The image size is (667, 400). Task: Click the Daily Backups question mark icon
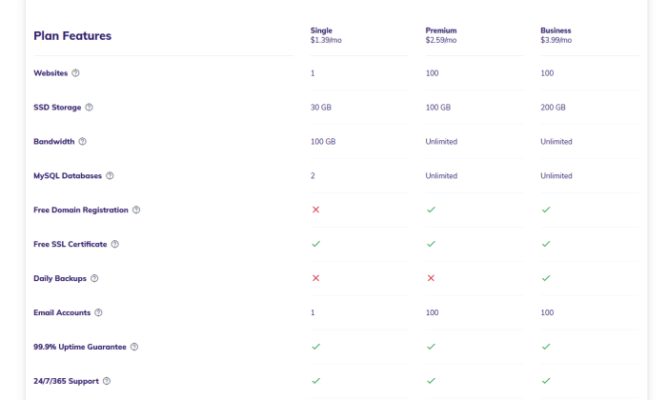tap(94, 278)
